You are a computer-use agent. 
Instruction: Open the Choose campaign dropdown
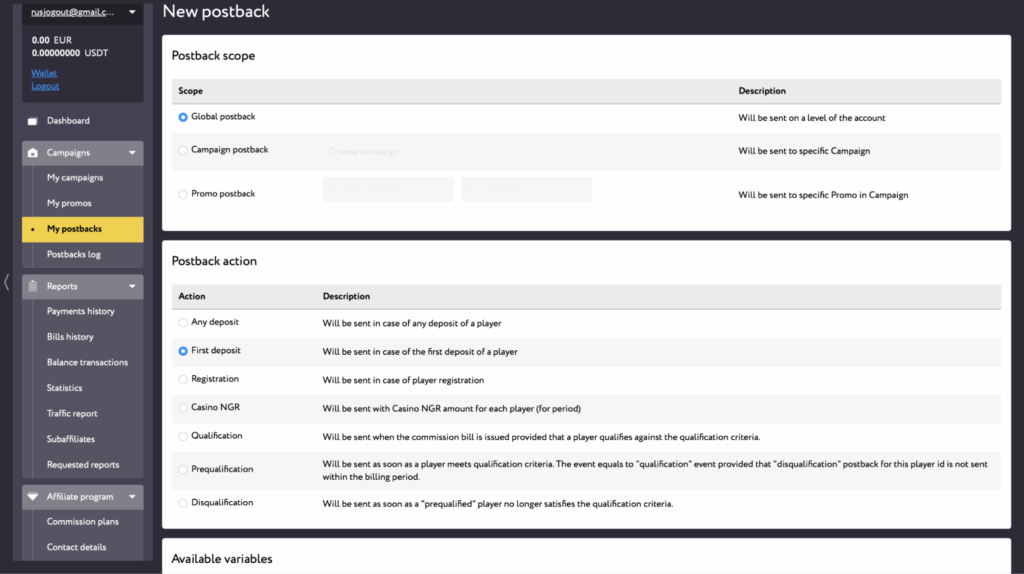tap(420, 151)
